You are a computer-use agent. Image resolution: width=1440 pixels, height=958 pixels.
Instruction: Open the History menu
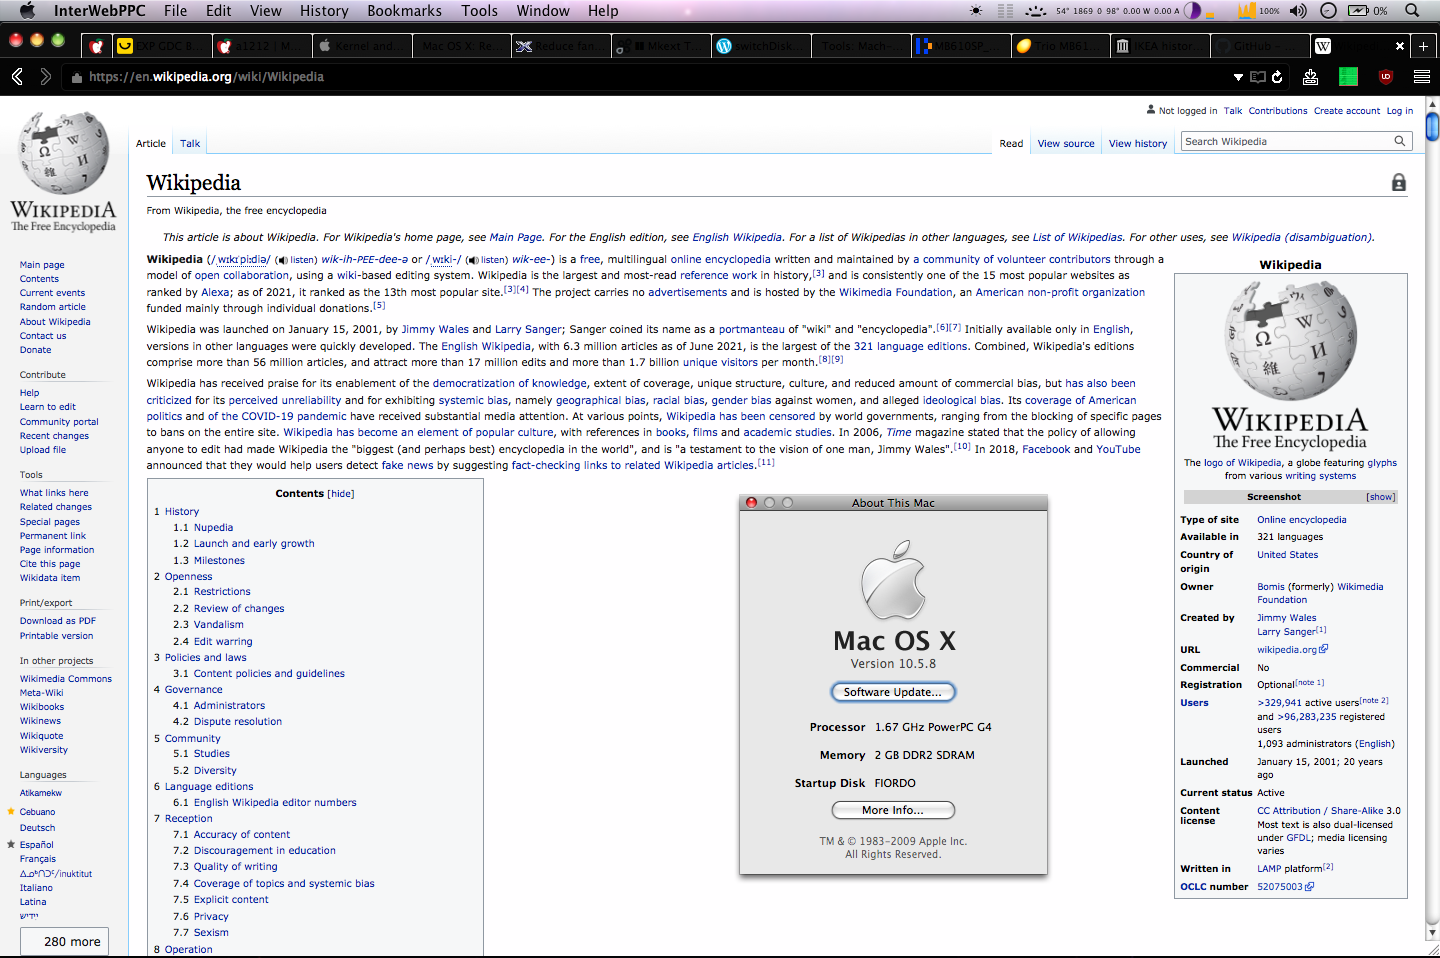pyautogui.click(x=324, y=10)
